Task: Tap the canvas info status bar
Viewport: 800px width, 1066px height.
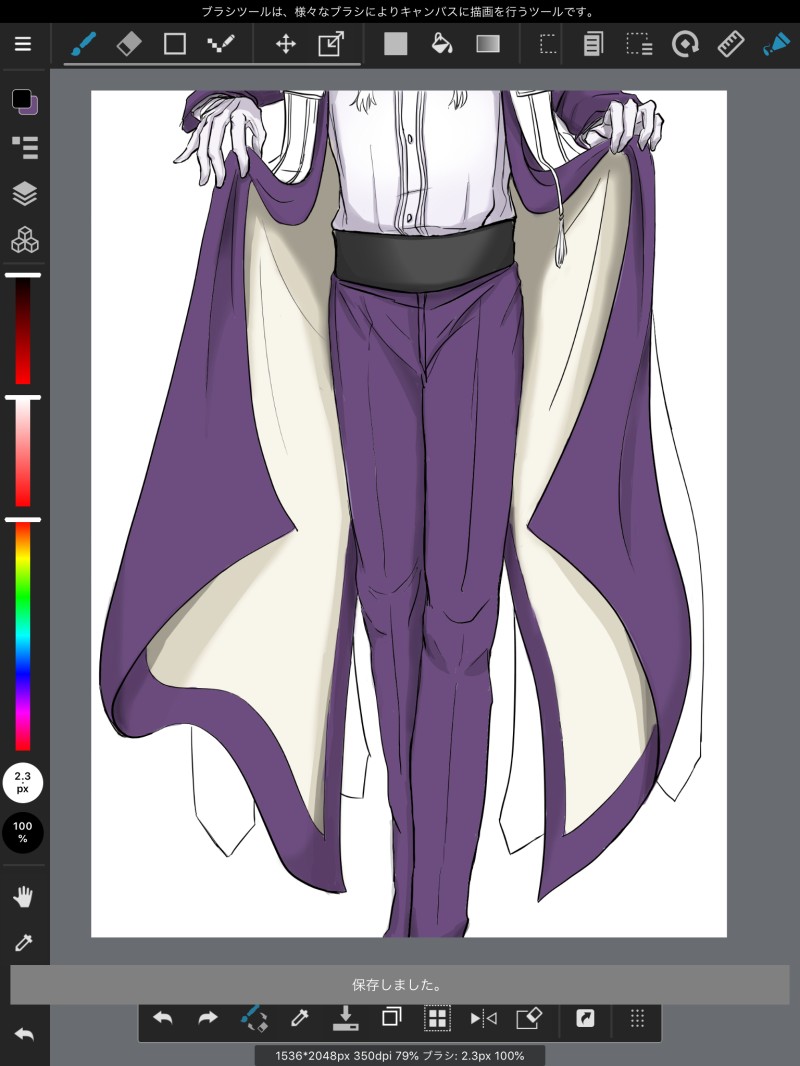Action: [x=400, y=1056]
